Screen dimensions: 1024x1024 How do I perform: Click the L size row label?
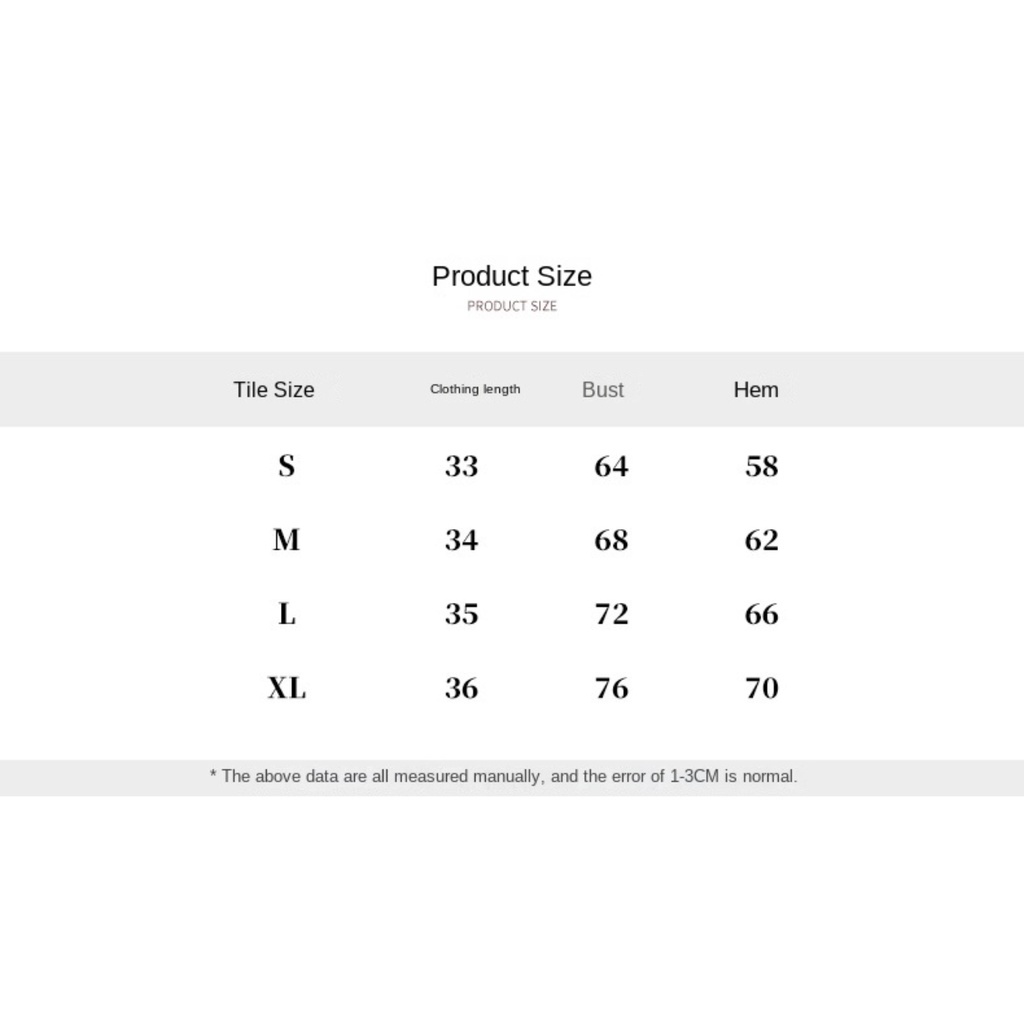(x=286, y=614)
